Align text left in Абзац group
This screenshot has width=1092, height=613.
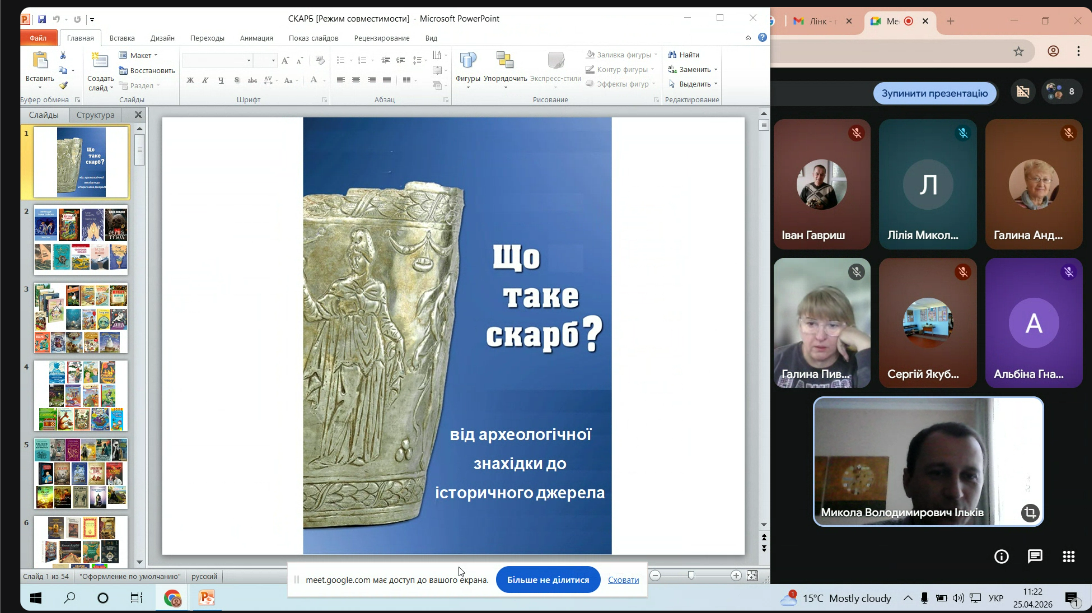pyautogui.click(x=341, y=80)
